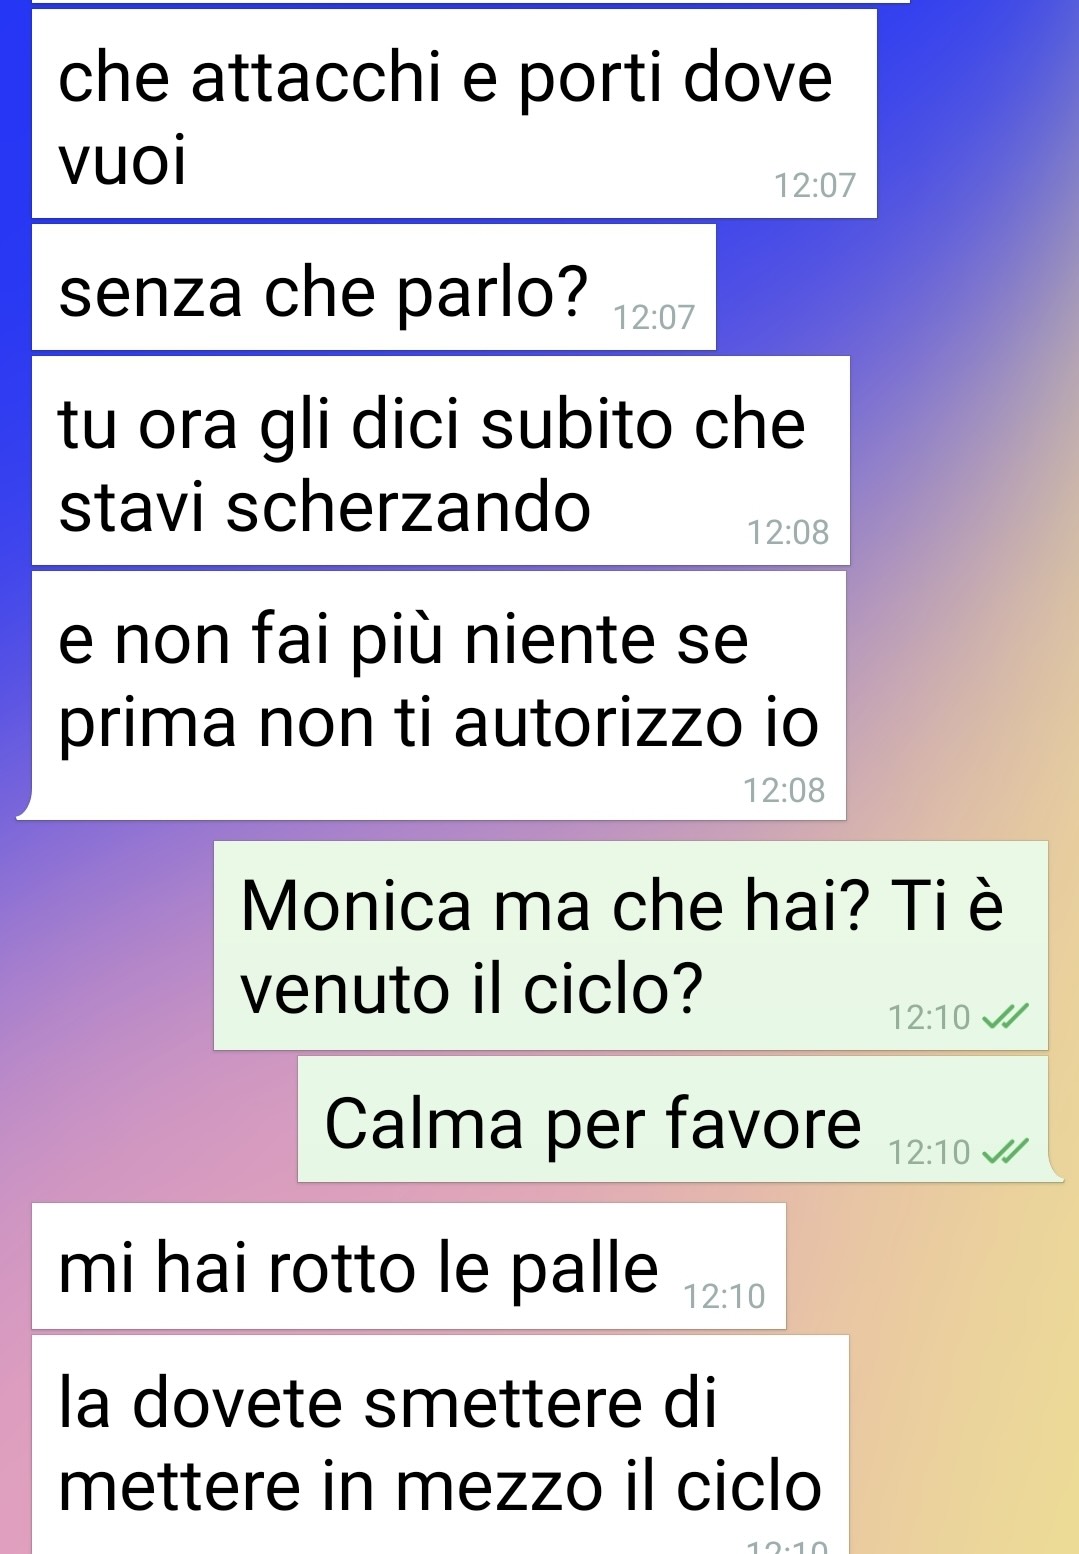Image resolution: width=1079 pixels, height=1554 pixels.
Task: Select the message 'senza che parlo?'
Action: 374,288
